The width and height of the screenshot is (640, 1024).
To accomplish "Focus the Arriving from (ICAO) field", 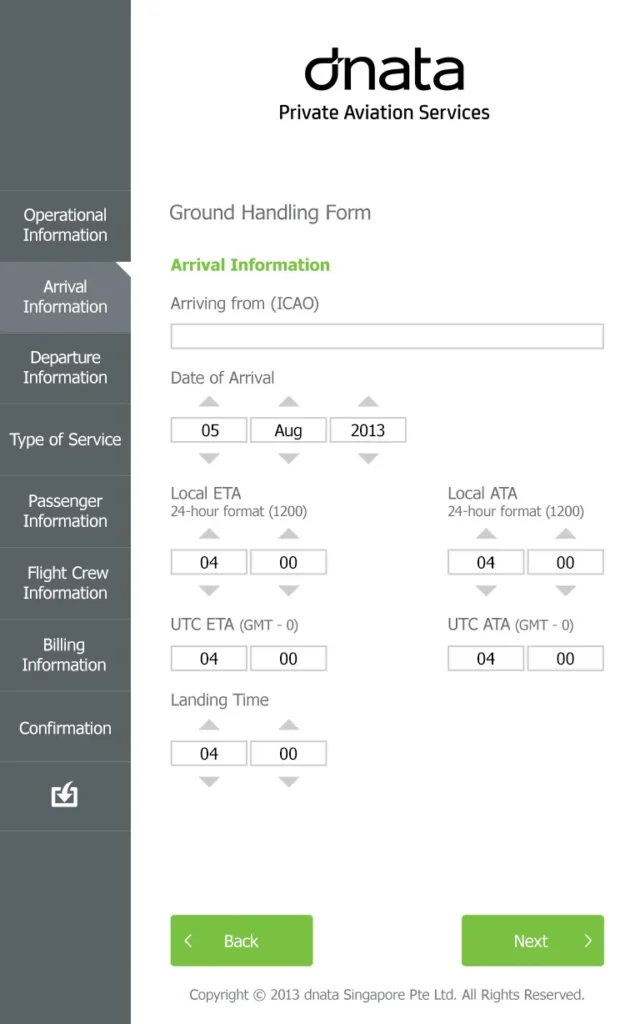I will tap(387, 336).
